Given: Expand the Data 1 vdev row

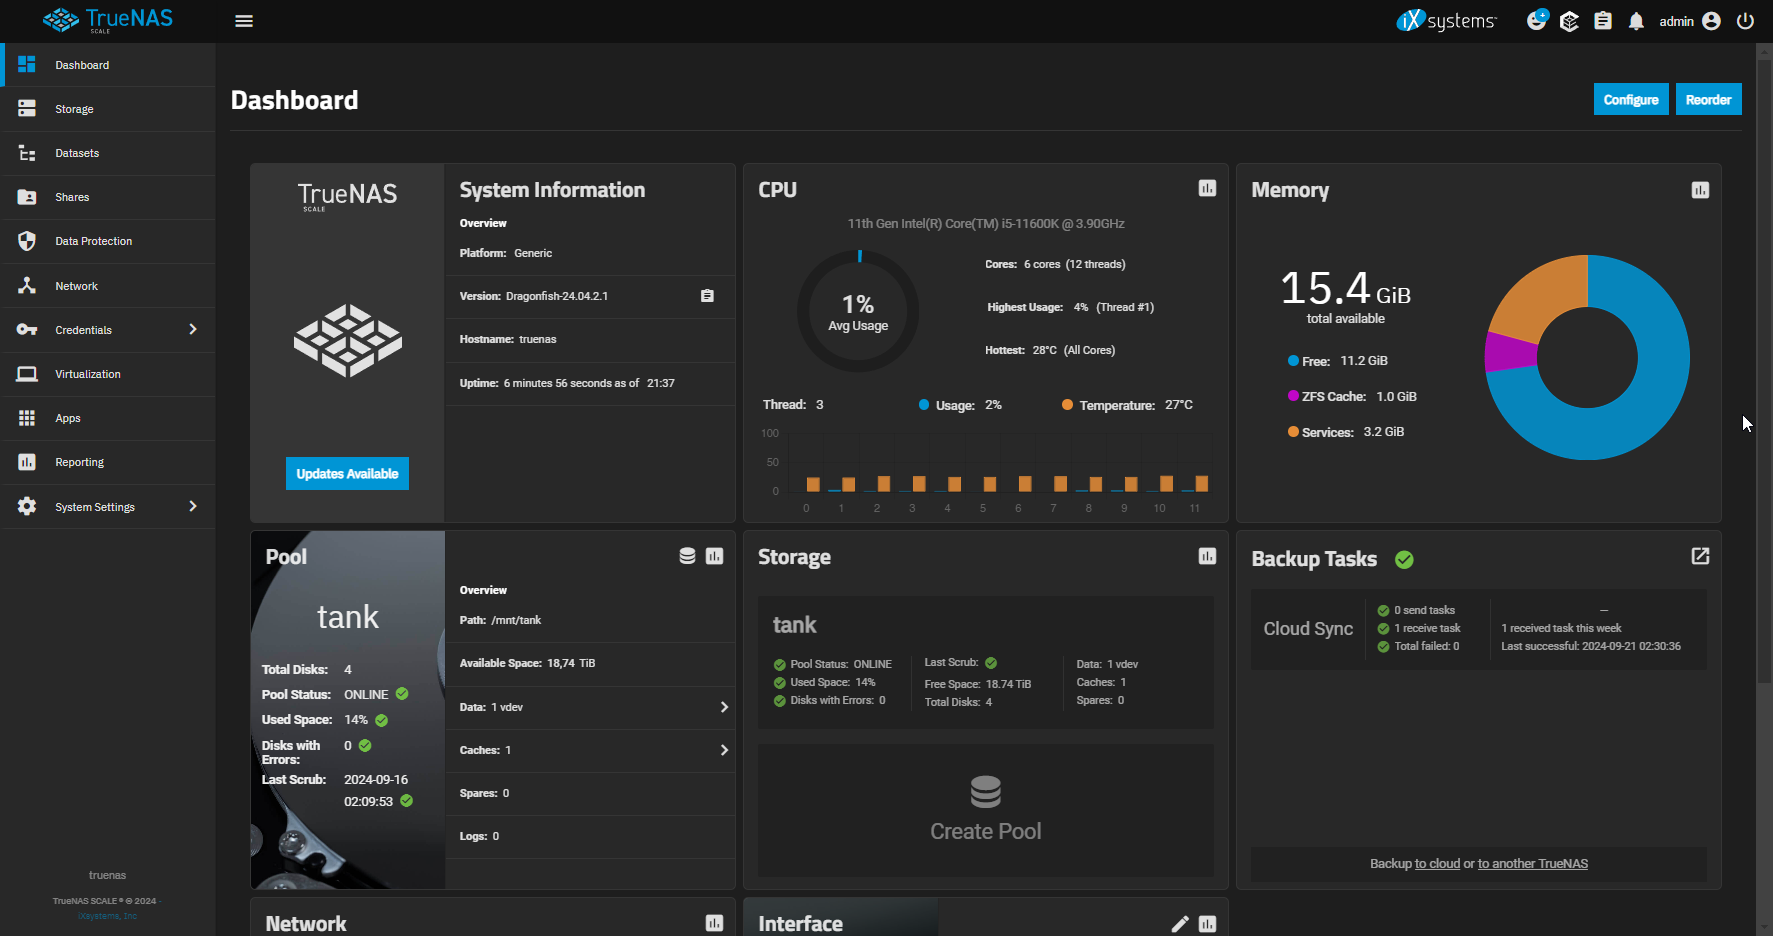Looking at the screenshot, I should pyautogui.click(x=590, y=707).
